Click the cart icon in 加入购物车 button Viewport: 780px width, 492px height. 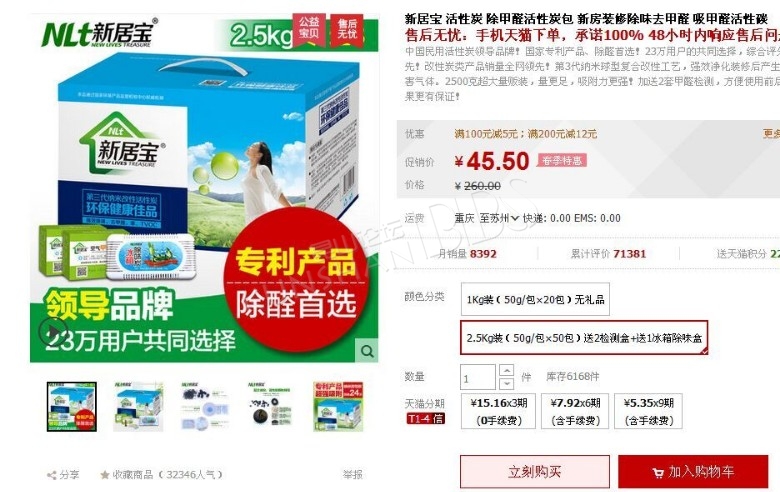click(658, 472)
